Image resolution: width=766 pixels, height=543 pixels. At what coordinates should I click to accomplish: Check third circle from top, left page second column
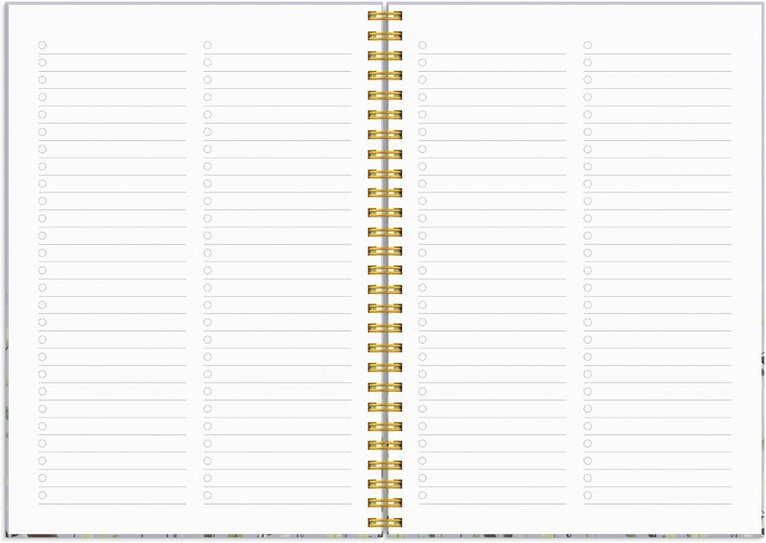pyautogui.click(x=208, y=80)
